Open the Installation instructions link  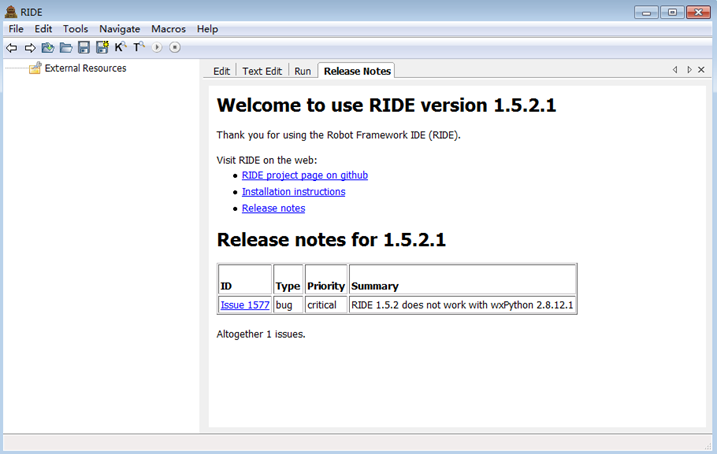294,192
